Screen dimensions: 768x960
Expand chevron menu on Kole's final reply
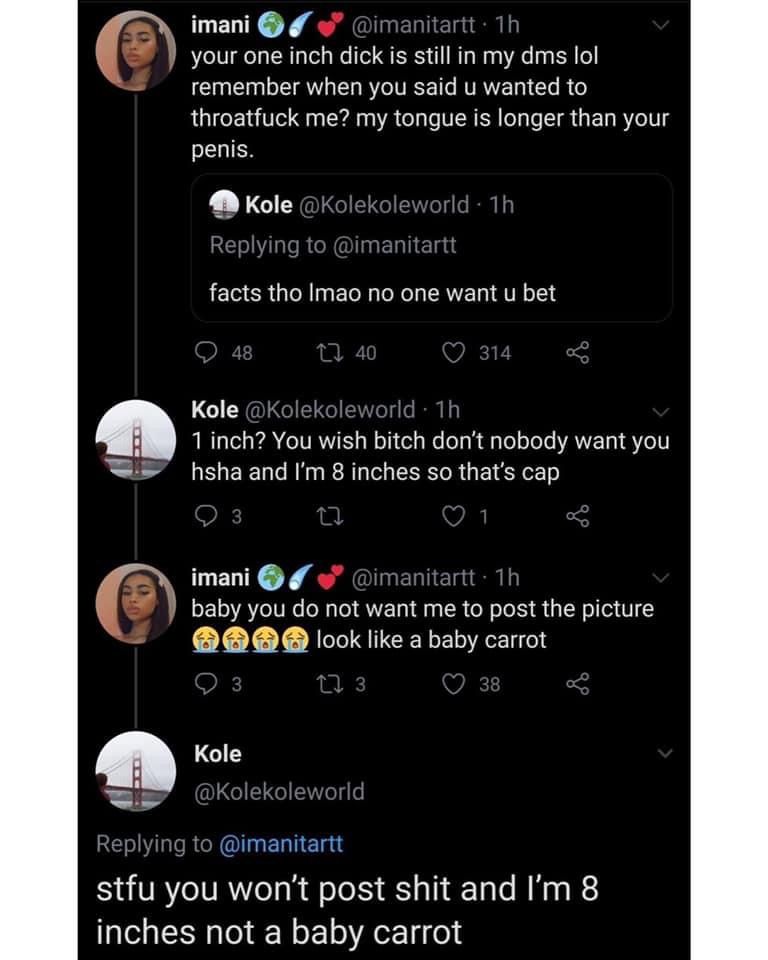coord(664,753)
